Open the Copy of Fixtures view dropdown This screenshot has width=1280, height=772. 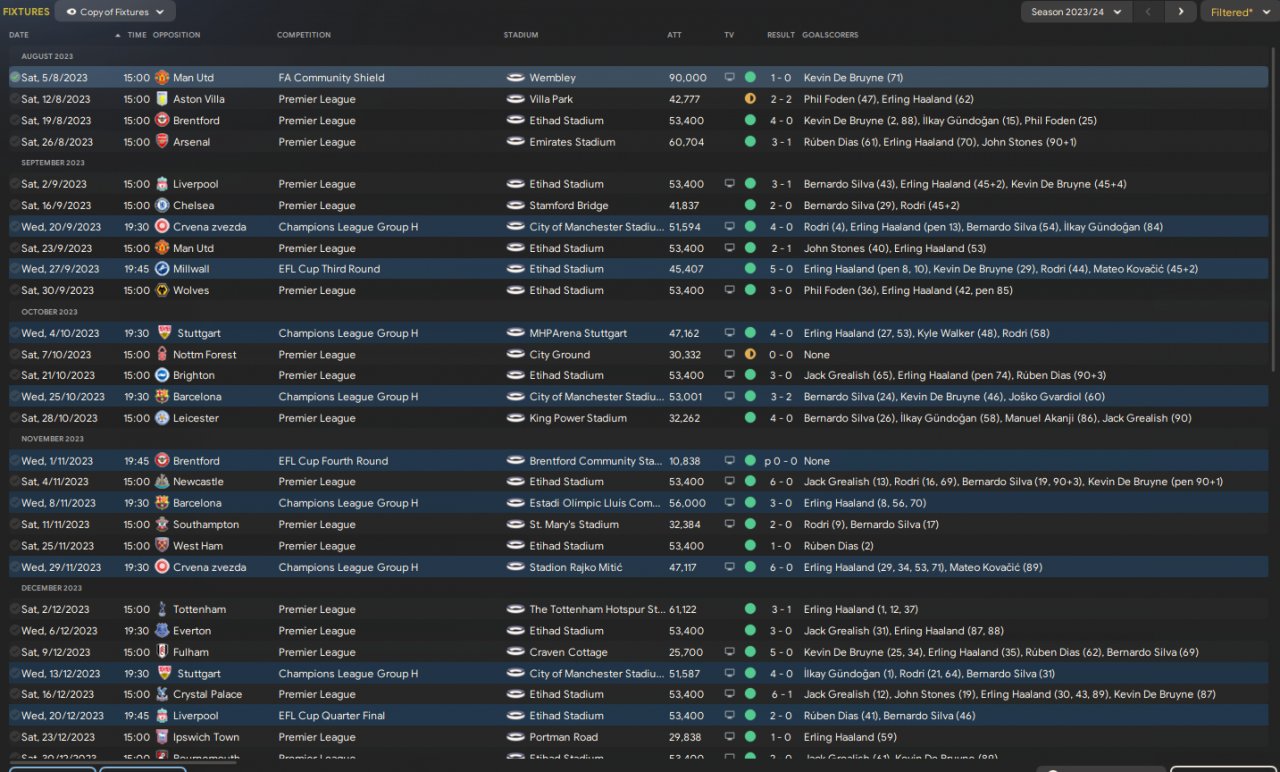116,12
